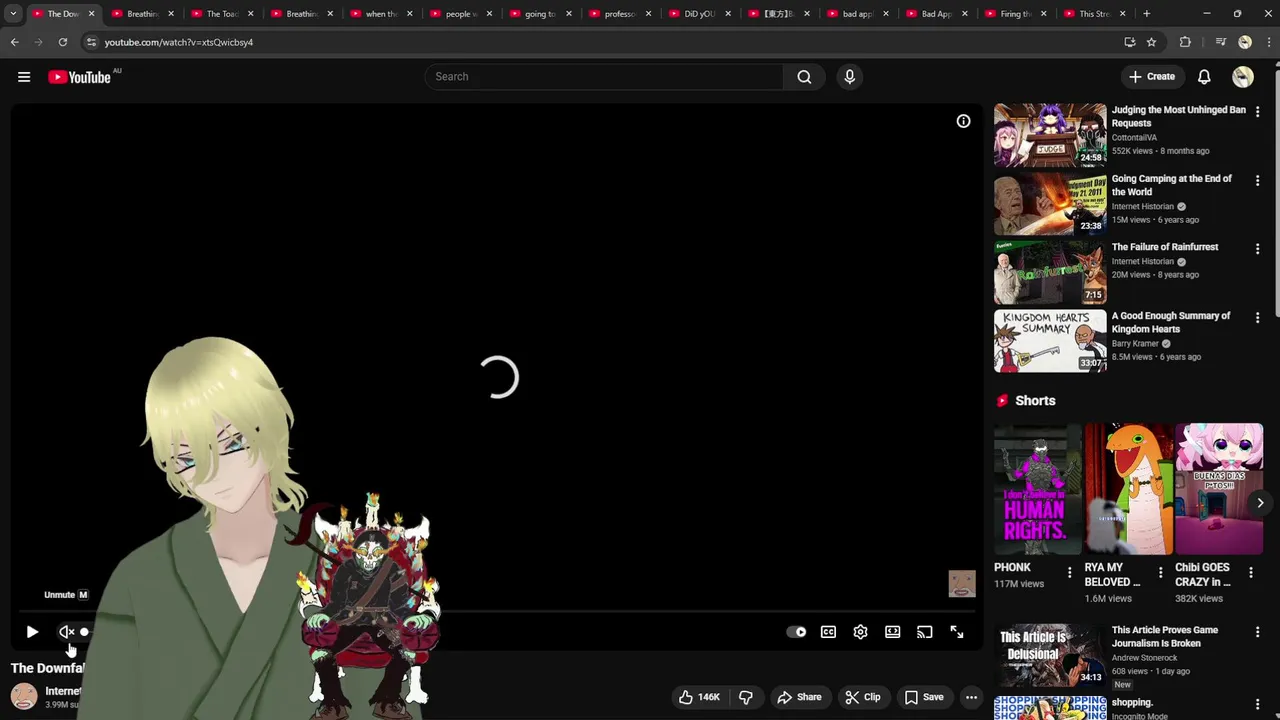Dislike the video
Viewport: 1280px width, 720px height.
pyautogui.click(x=746, y=697)
